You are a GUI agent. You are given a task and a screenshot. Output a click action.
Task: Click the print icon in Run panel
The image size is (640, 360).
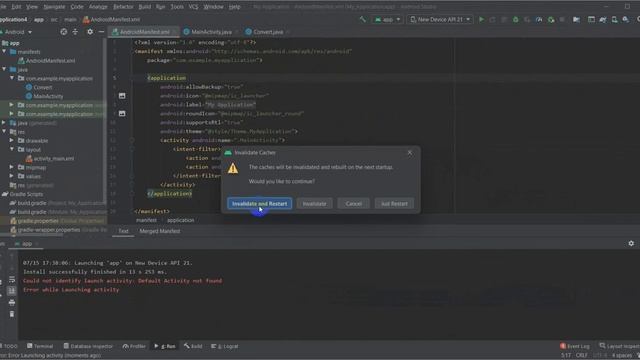pos(12,302)
